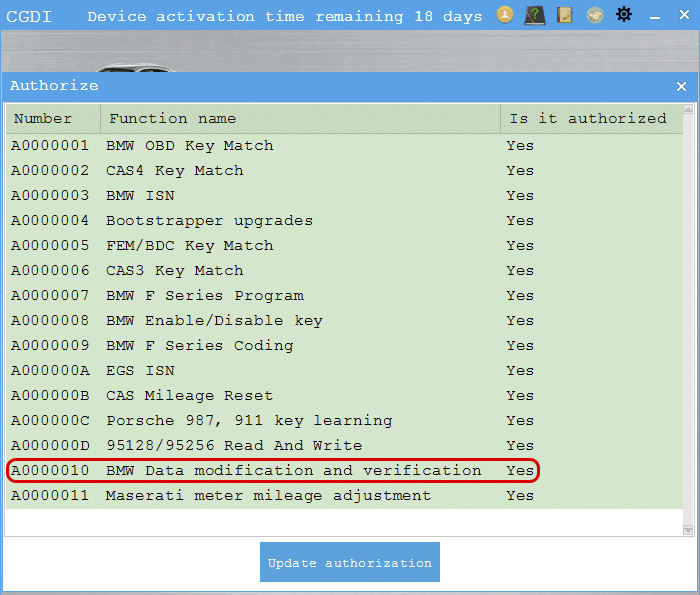The height and width of the screenshot is (595, 700).
Task: Open the notebook with pencil icon
Action: click(565, 15)
